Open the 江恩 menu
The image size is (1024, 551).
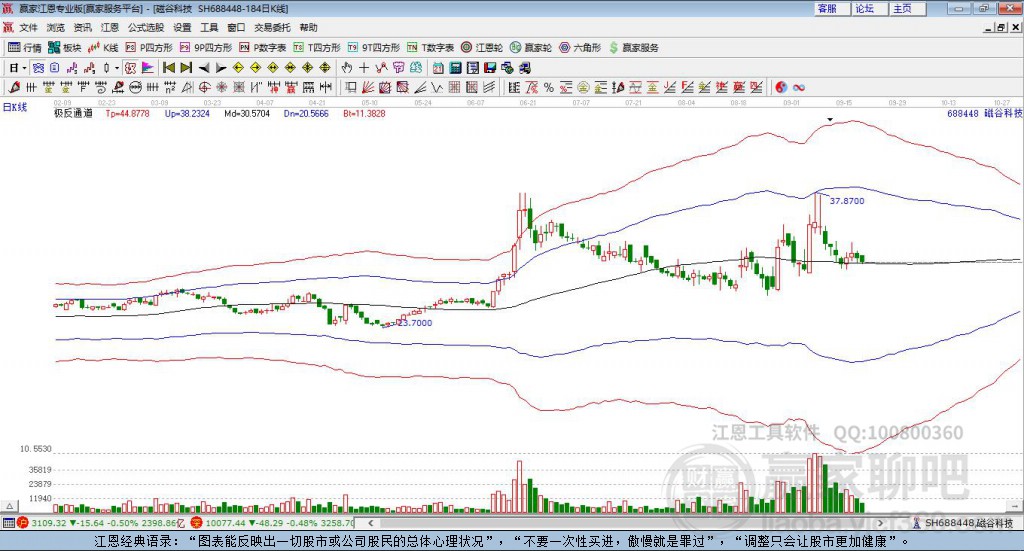[x=110, y=27]
